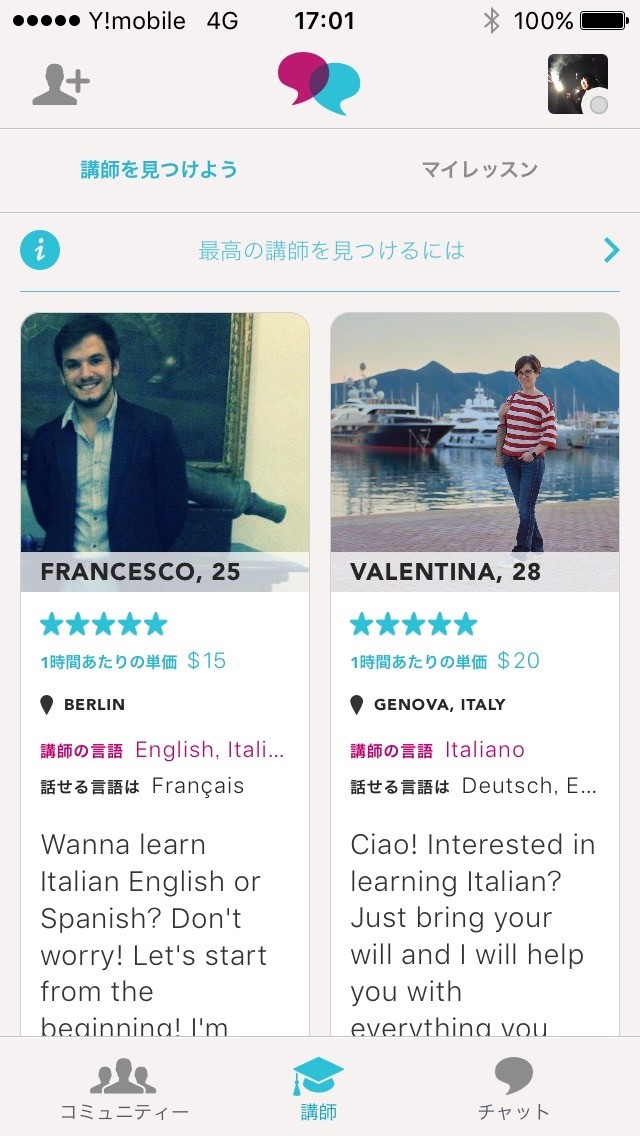
Task: Switch to マイレッスン tab
Action: pyautogui.click(x=479, y=170)
